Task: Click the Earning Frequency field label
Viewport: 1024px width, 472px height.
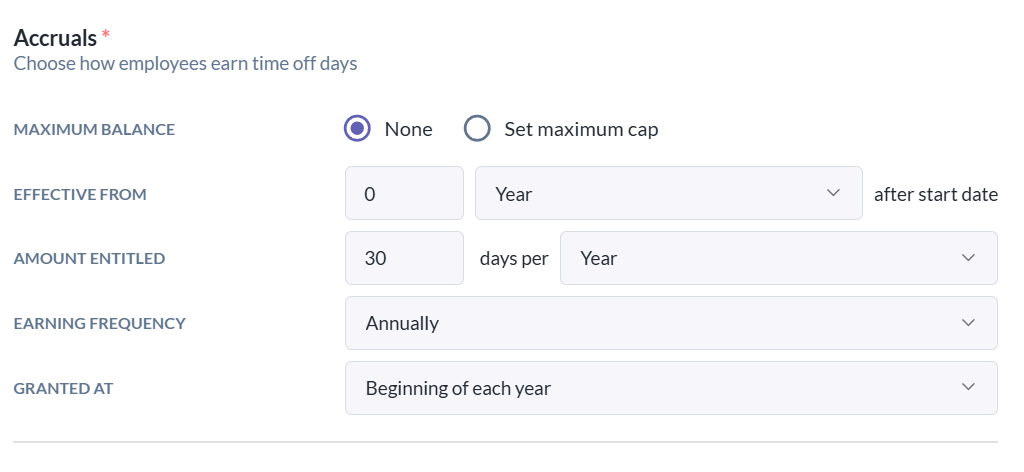Action: click(100, 323)
